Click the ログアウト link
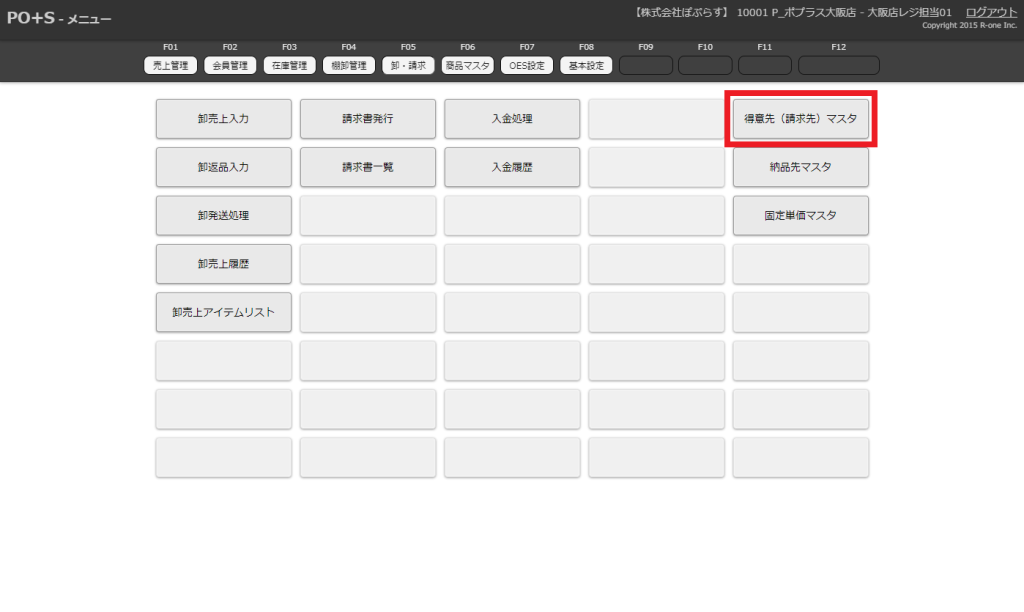 pos(991,12)
